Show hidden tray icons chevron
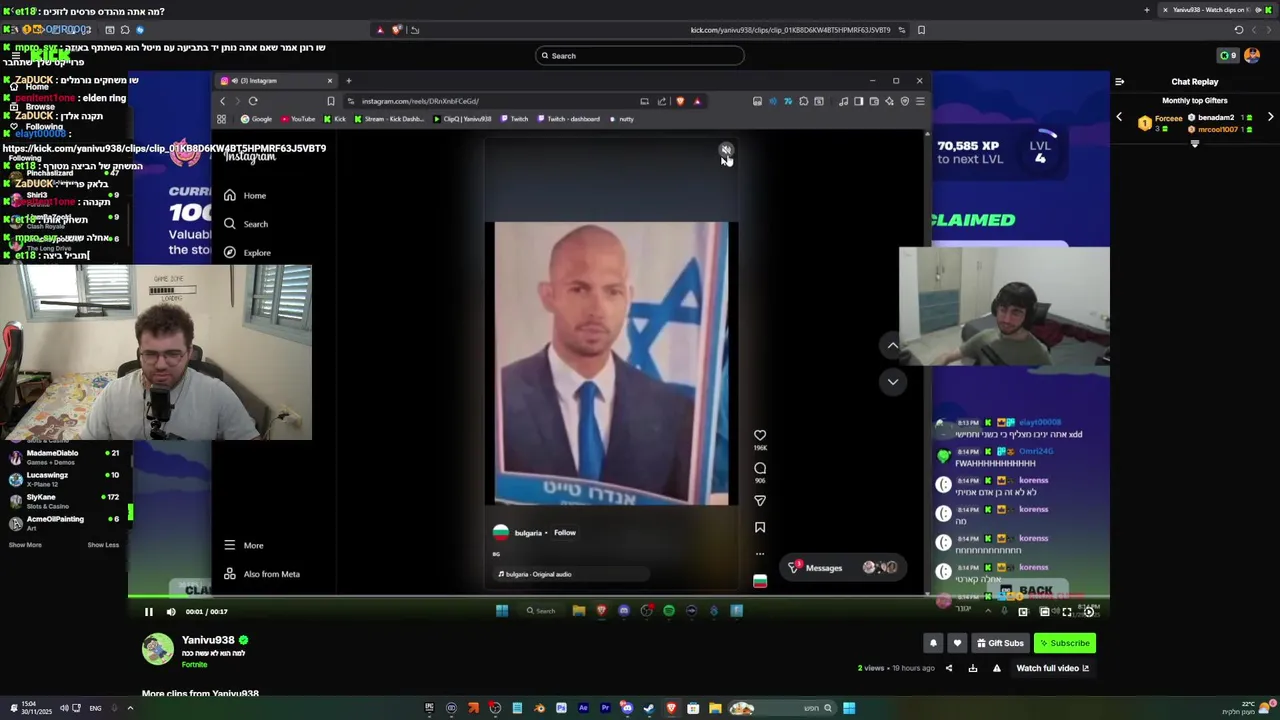 (130, 708)
